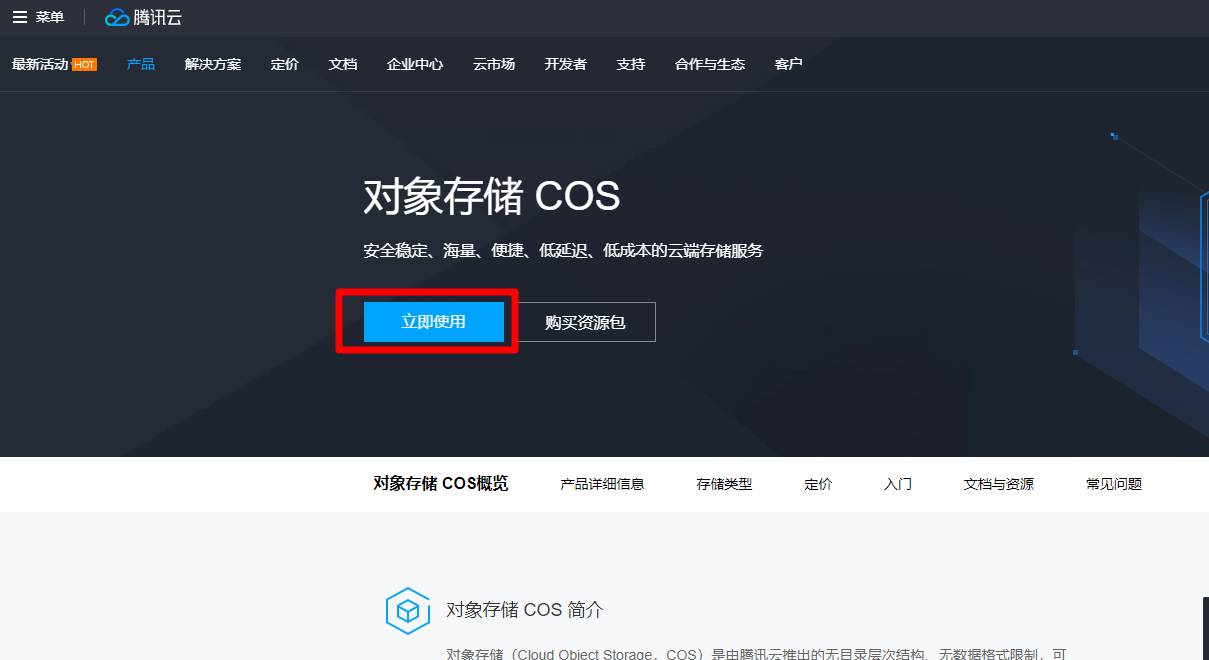
Task: Open the 产品 nav menu
Action: pos(141,64)
